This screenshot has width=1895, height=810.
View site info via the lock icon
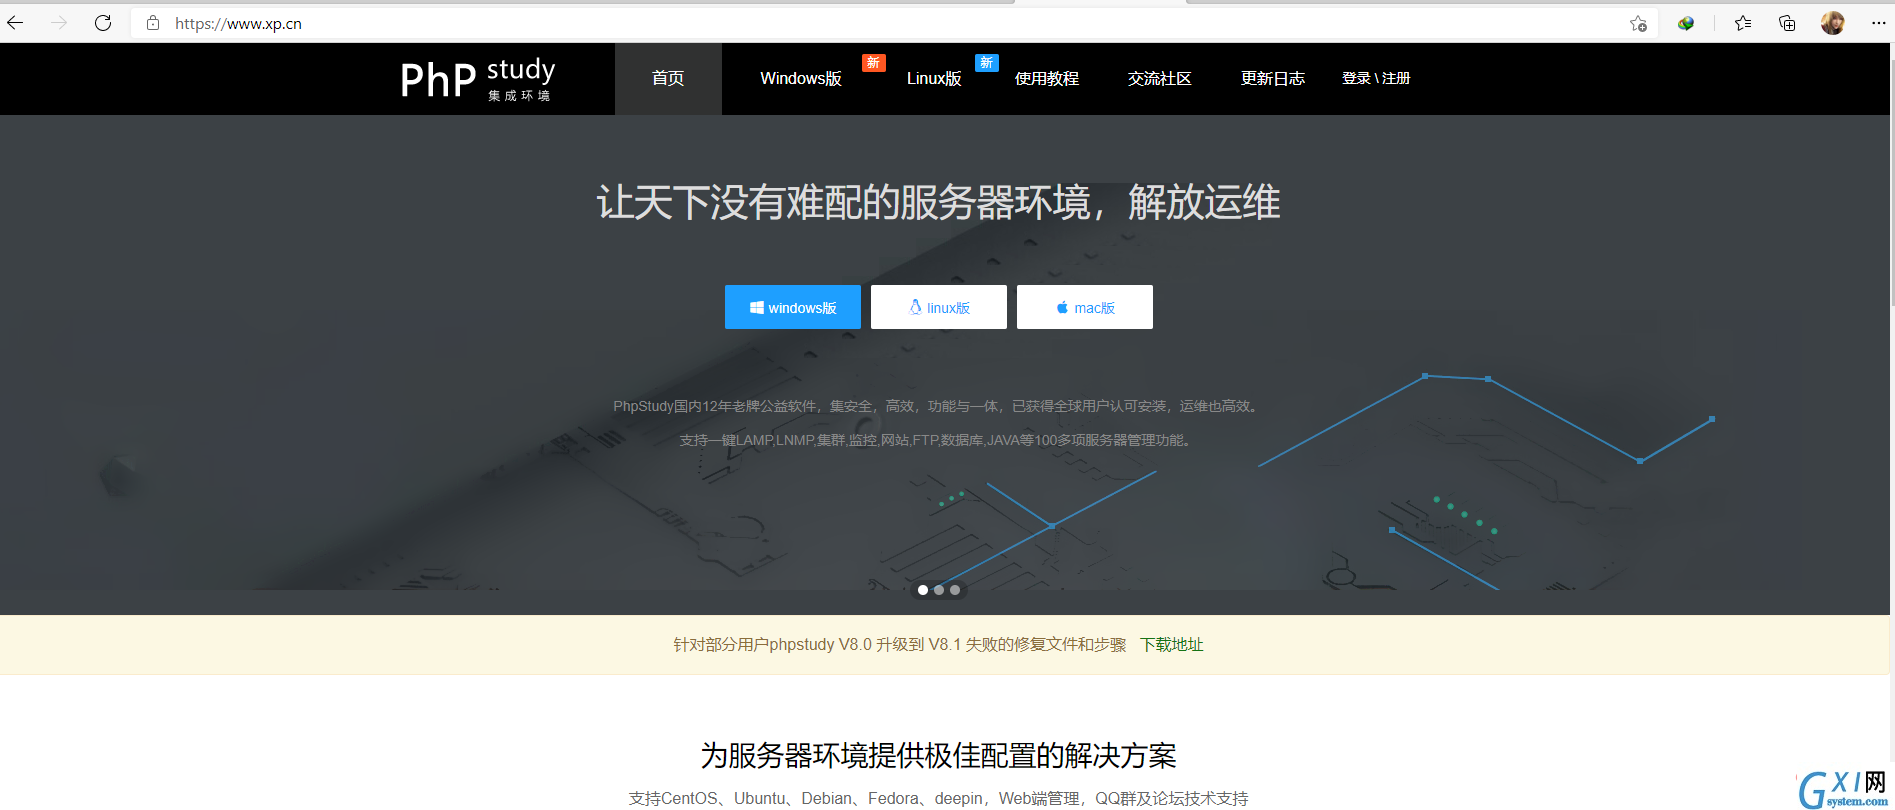click(153, 23)
